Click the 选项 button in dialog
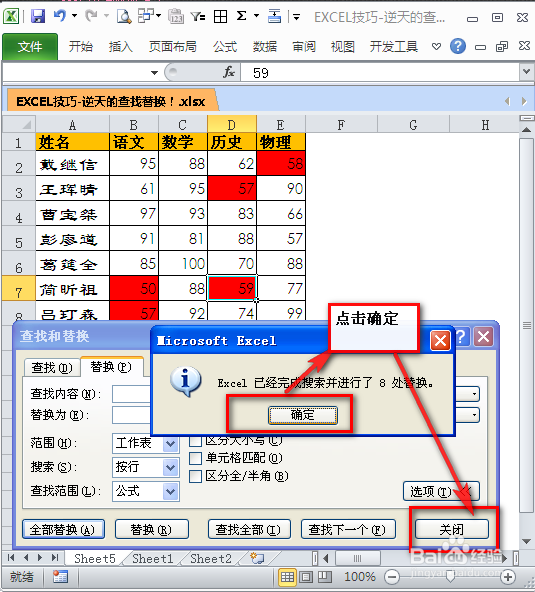The width and height of the screenshot is (535, 592). (441, 491)
